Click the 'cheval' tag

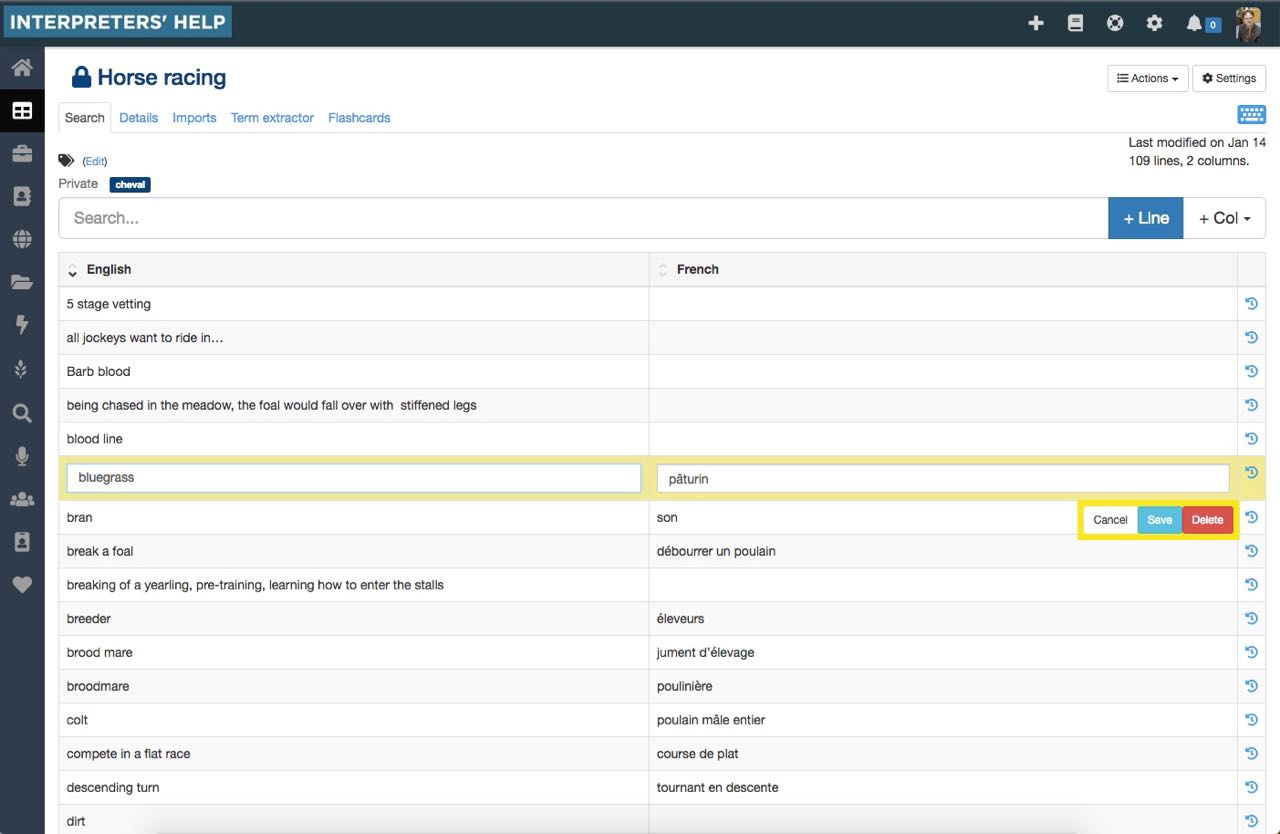point(130,185)
